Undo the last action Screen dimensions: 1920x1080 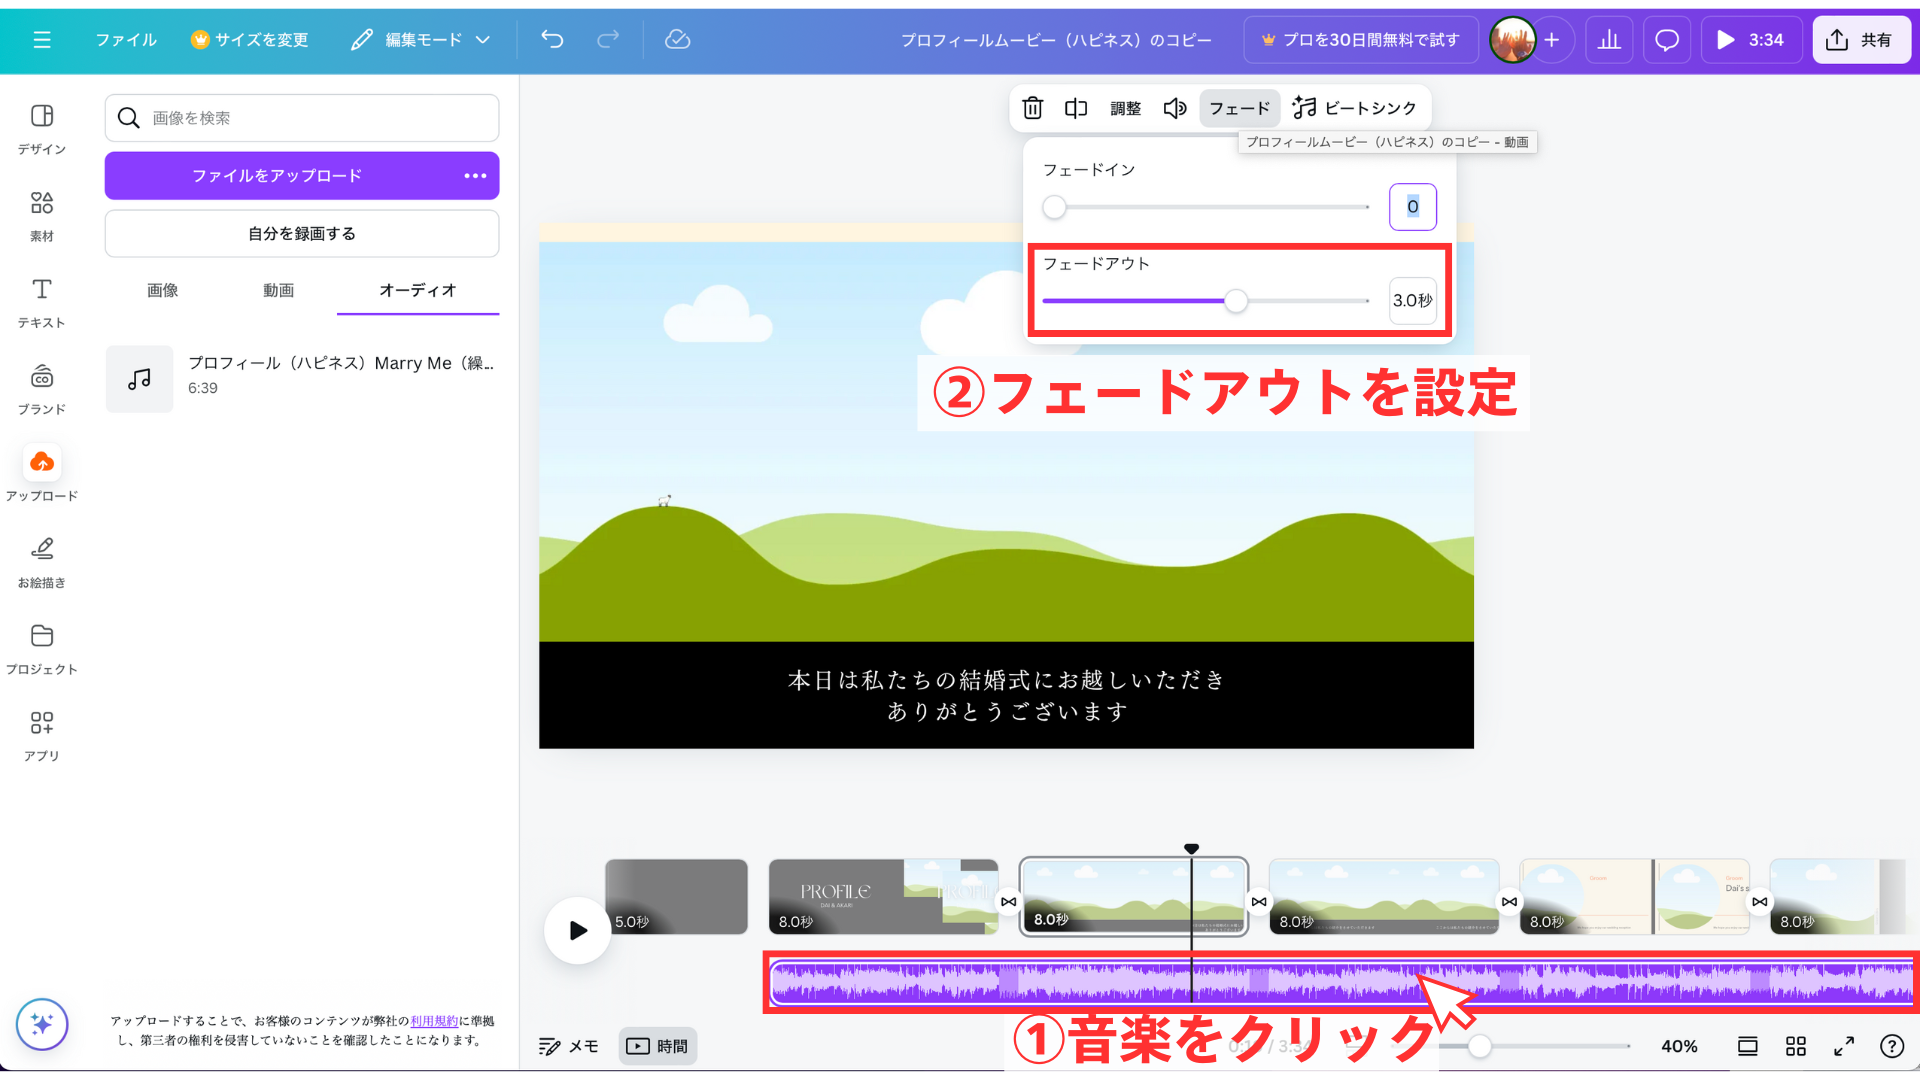tap(552, 40)
